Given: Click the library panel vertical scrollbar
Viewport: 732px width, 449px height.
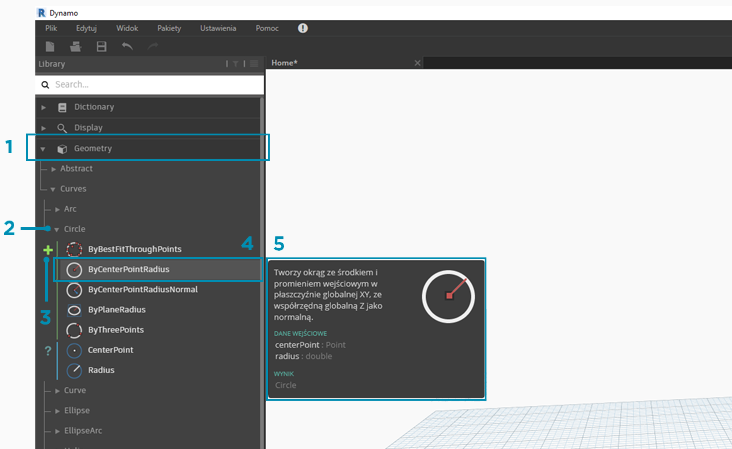Looking at the screenshot, I should coord(262,273).
